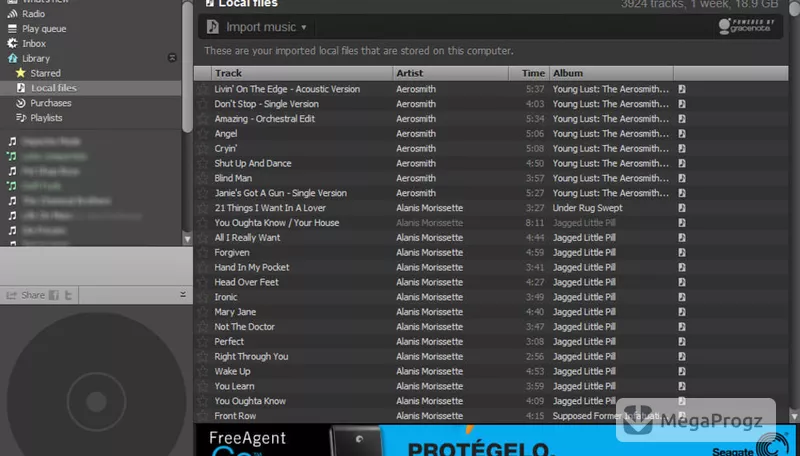Click the yellow Starred star icon
Image resolution: width=800 pixels, height=456 pixels.
20,73
